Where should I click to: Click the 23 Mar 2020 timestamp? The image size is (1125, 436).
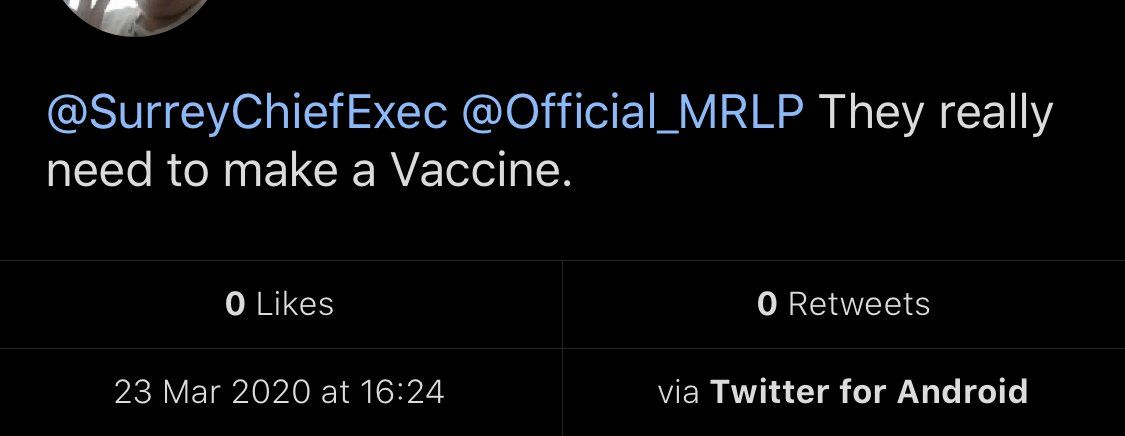click(x=279, y=391)
